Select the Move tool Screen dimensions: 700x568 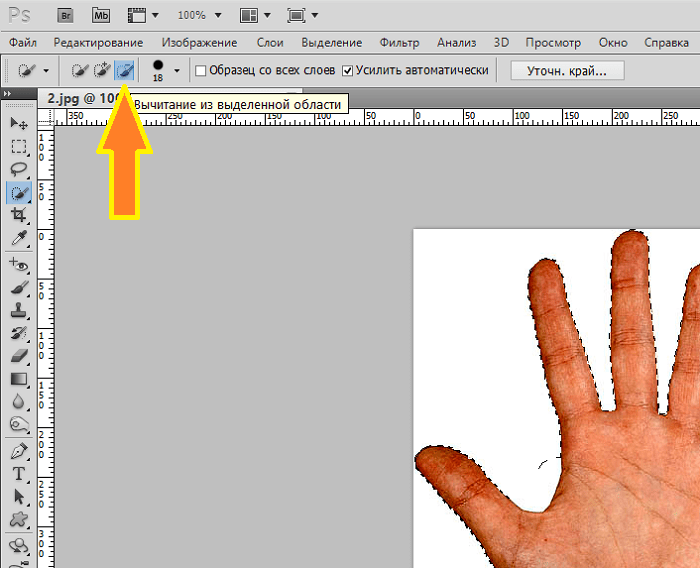19,123
